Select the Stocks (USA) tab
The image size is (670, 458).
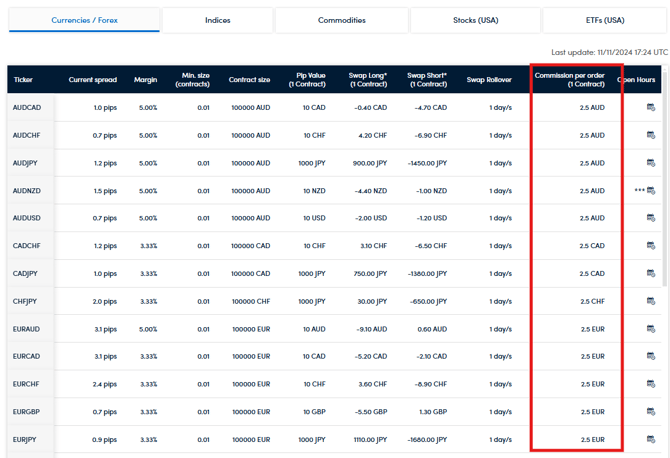pyautogui.click(x=475, y=20)
